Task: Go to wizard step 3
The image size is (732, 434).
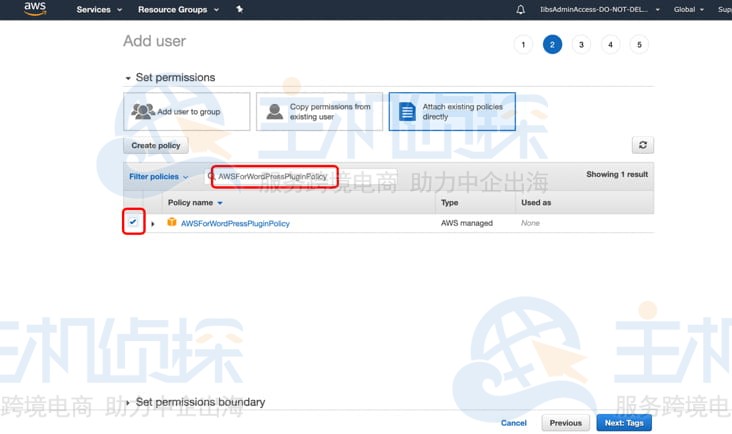Action: pos(581,45)
